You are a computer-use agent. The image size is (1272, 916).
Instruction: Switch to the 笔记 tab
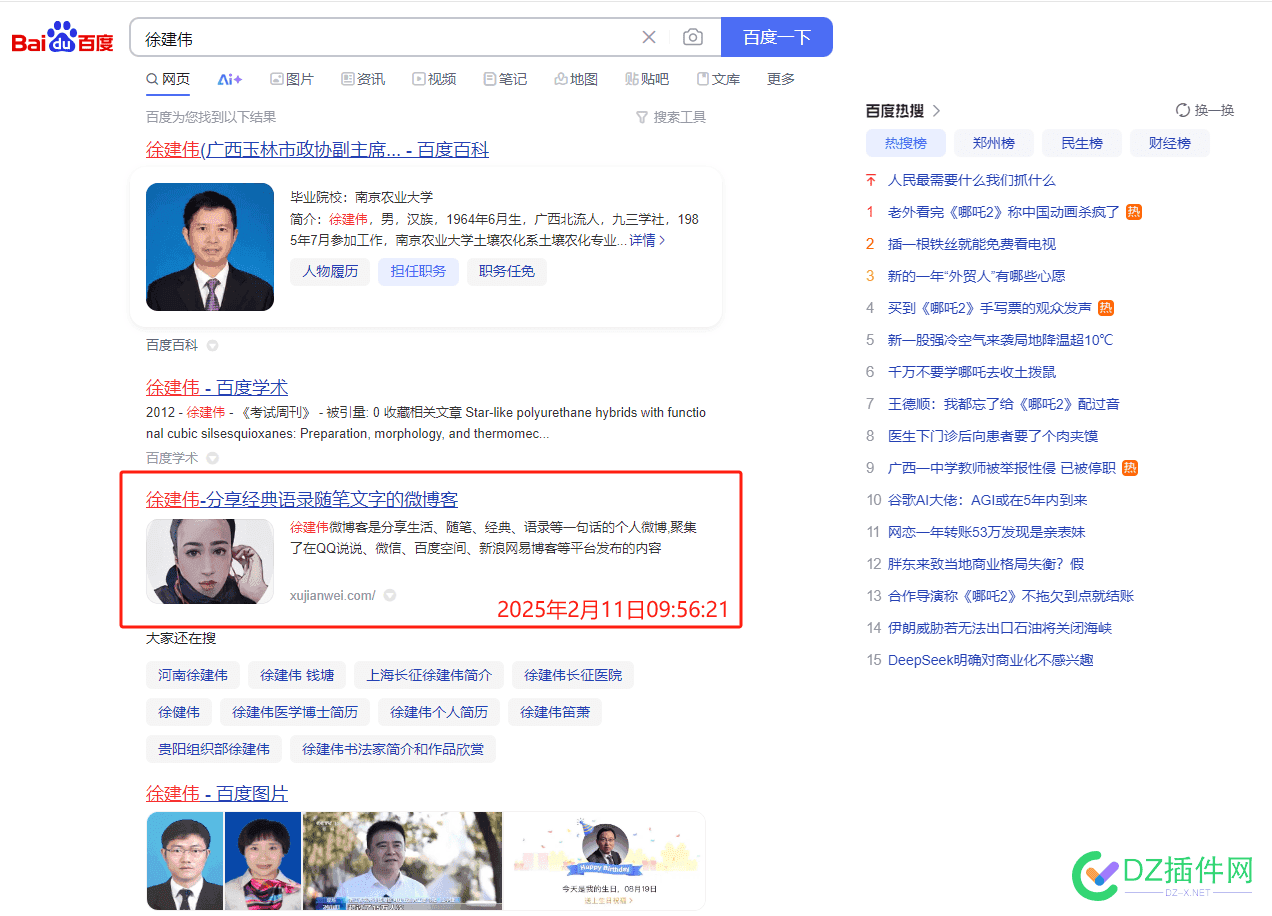pos(505,79)
